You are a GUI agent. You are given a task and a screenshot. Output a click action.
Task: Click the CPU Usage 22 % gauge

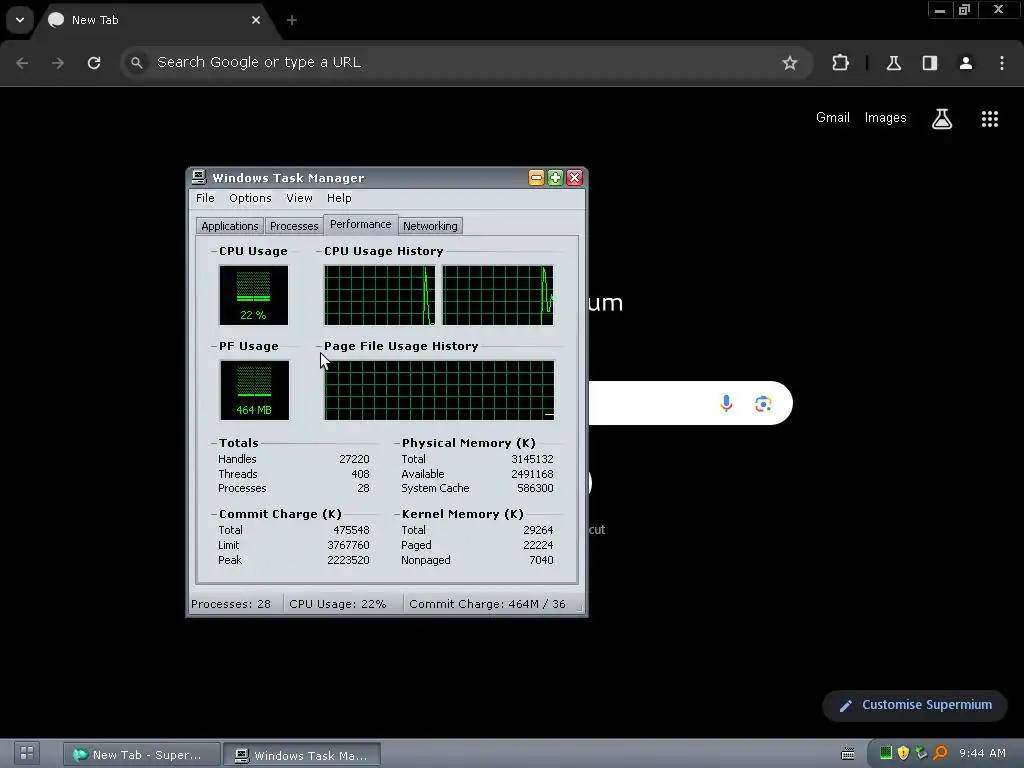[x=253, y=295]
